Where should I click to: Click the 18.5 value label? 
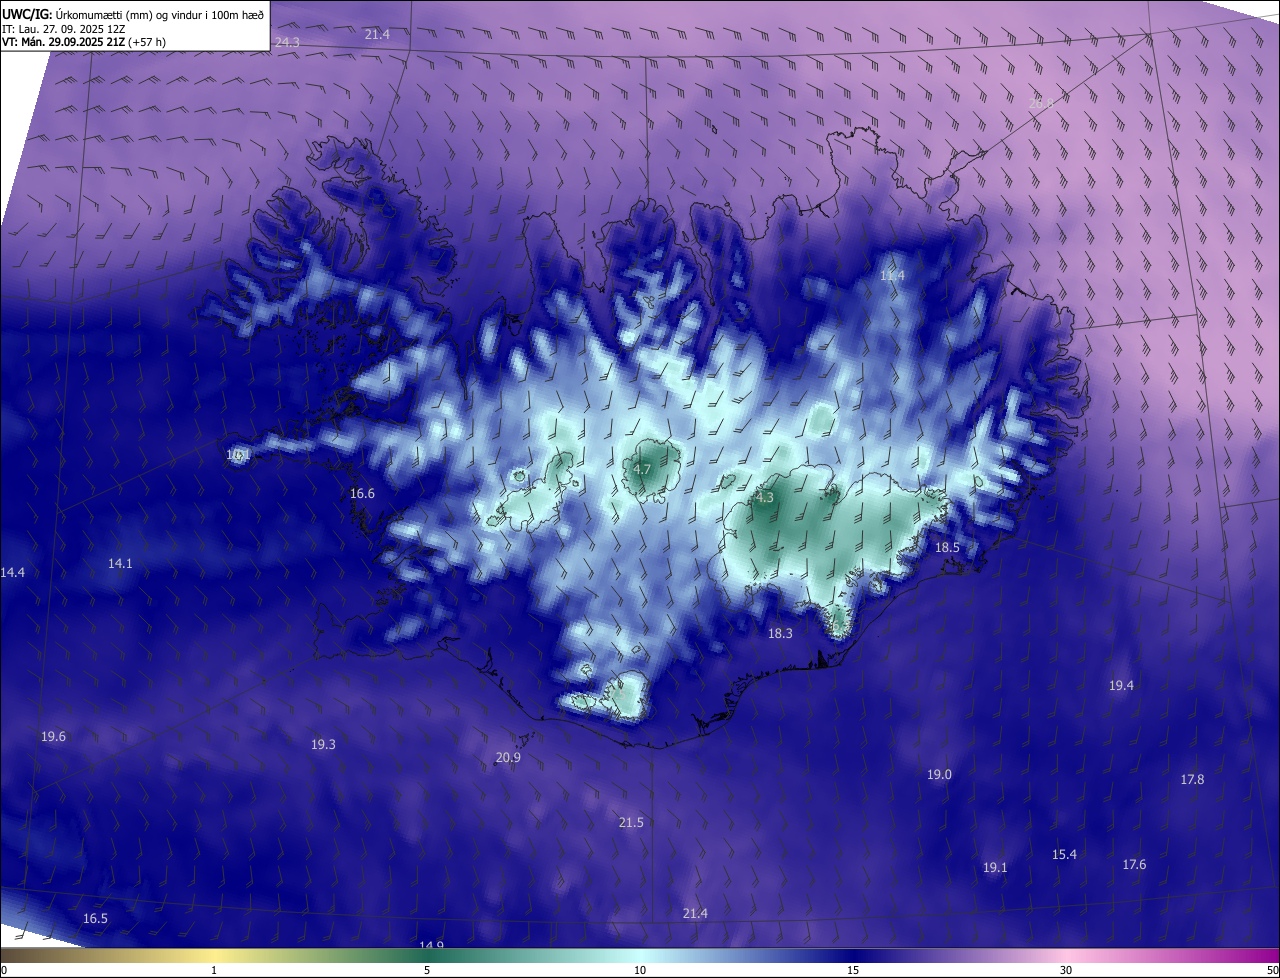tap(947, 548)
